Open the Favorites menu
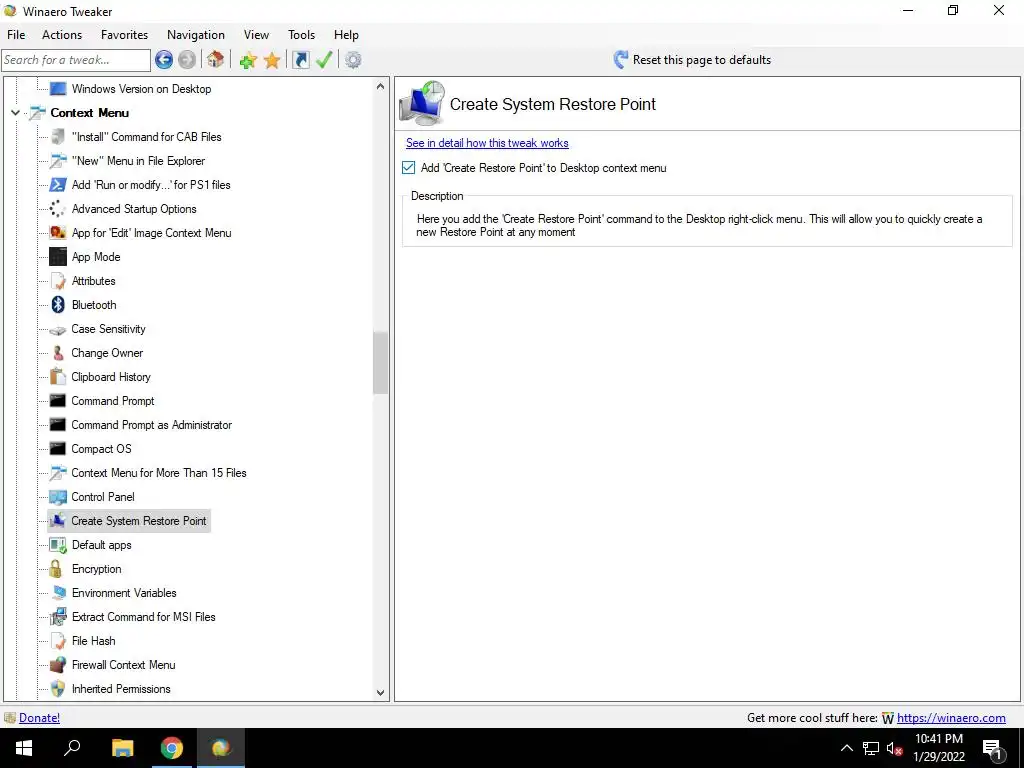This screenshot has height=768, width=1024. pos(124,35)
